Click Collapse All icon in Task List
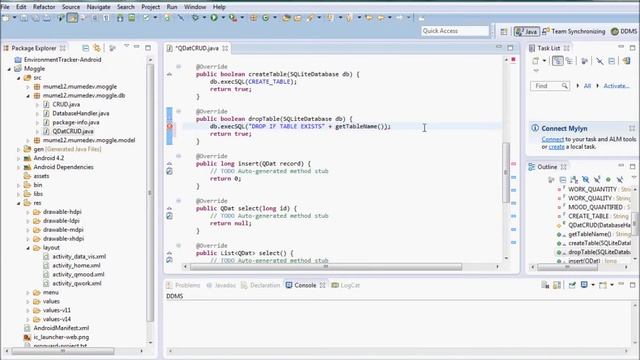640x360 pixels. tap(611, 61)
